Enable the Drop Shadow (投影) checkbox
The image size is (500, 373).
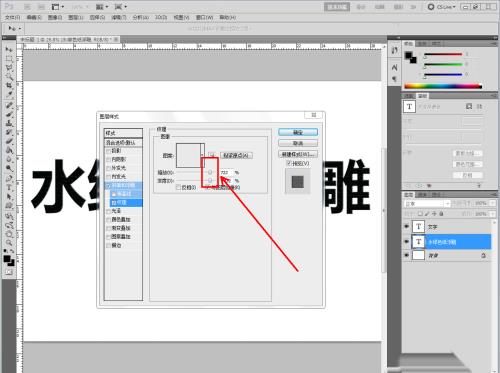click(x=108, y=151)
